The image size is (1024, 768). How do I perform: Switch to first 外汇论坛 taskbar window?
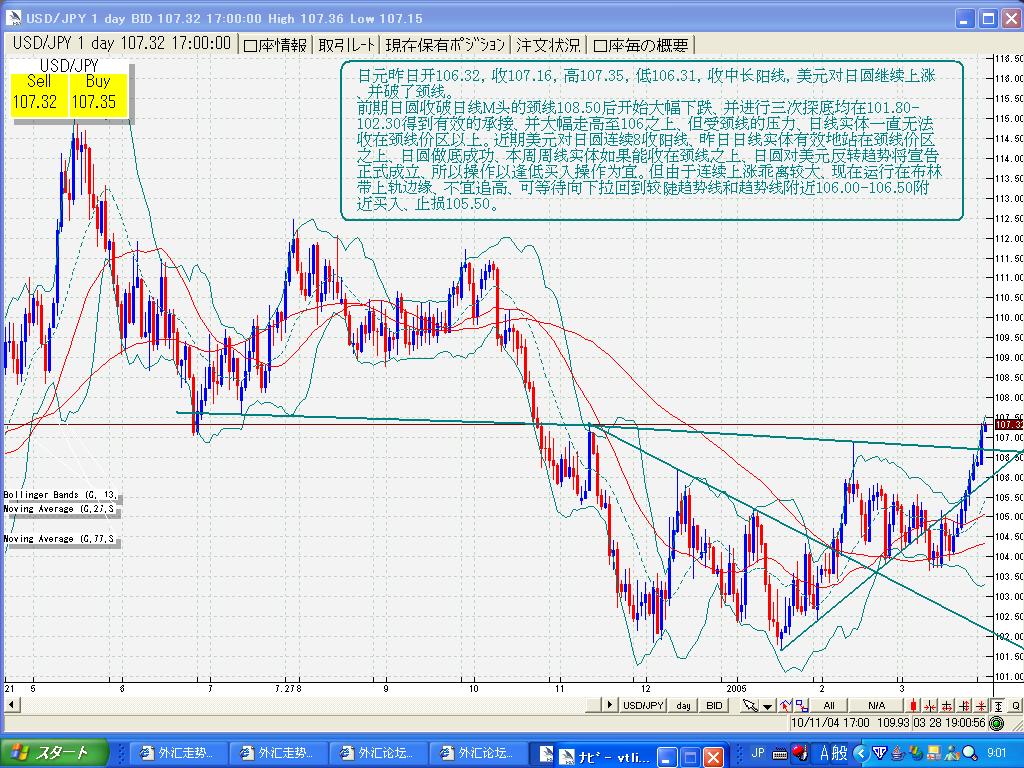pyautogui.click(x=377, y=753)
